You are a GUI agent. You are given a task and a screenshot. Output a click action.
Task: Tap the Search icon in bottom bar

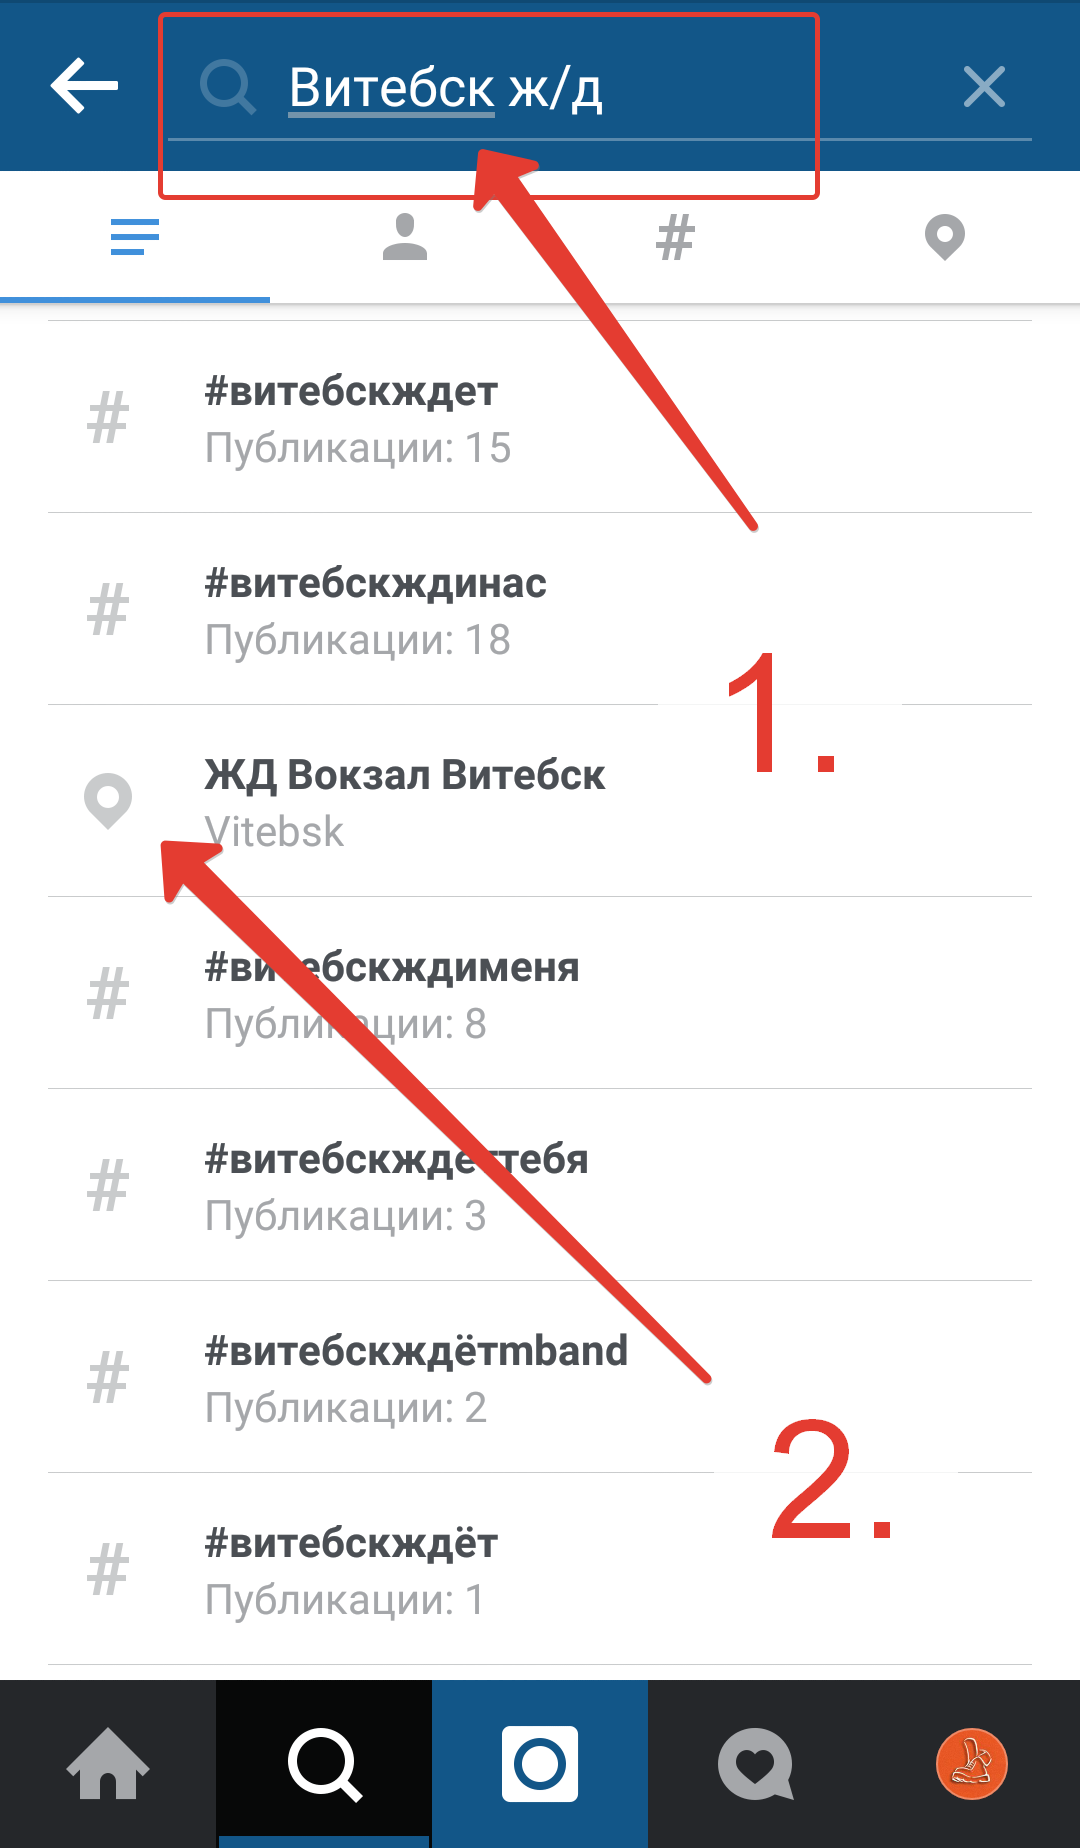pyautogui.click(x=324, y=1764)
